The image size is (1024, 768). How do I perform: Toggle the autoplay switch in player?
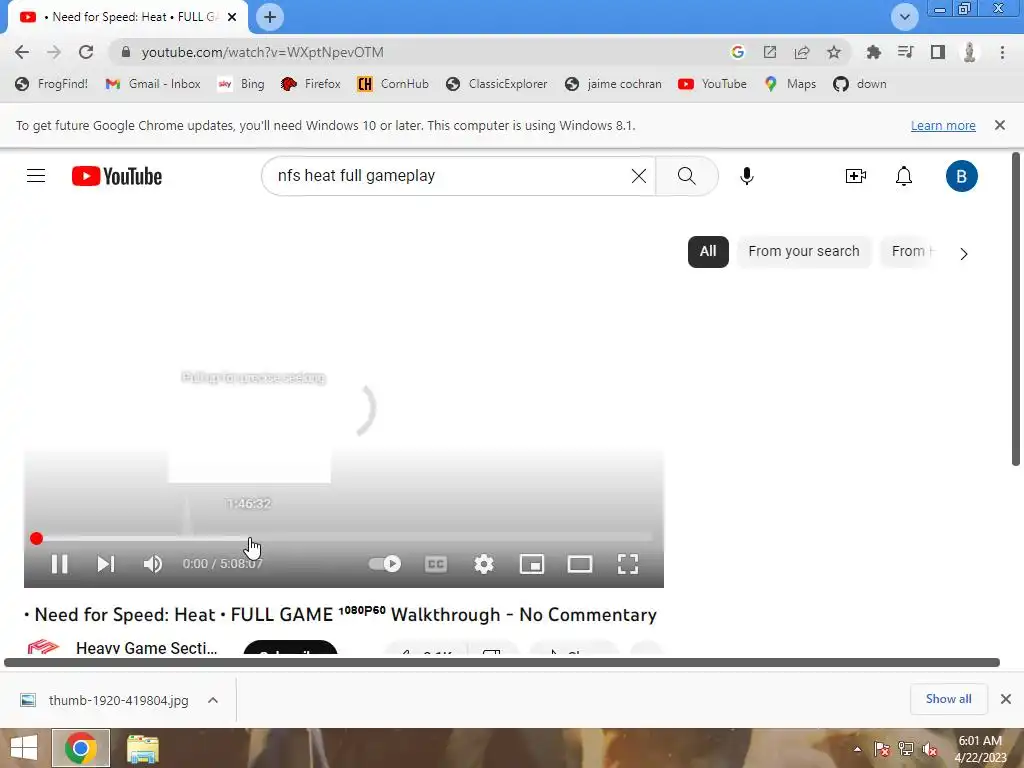pyautogui.click(x=385, y=564)
